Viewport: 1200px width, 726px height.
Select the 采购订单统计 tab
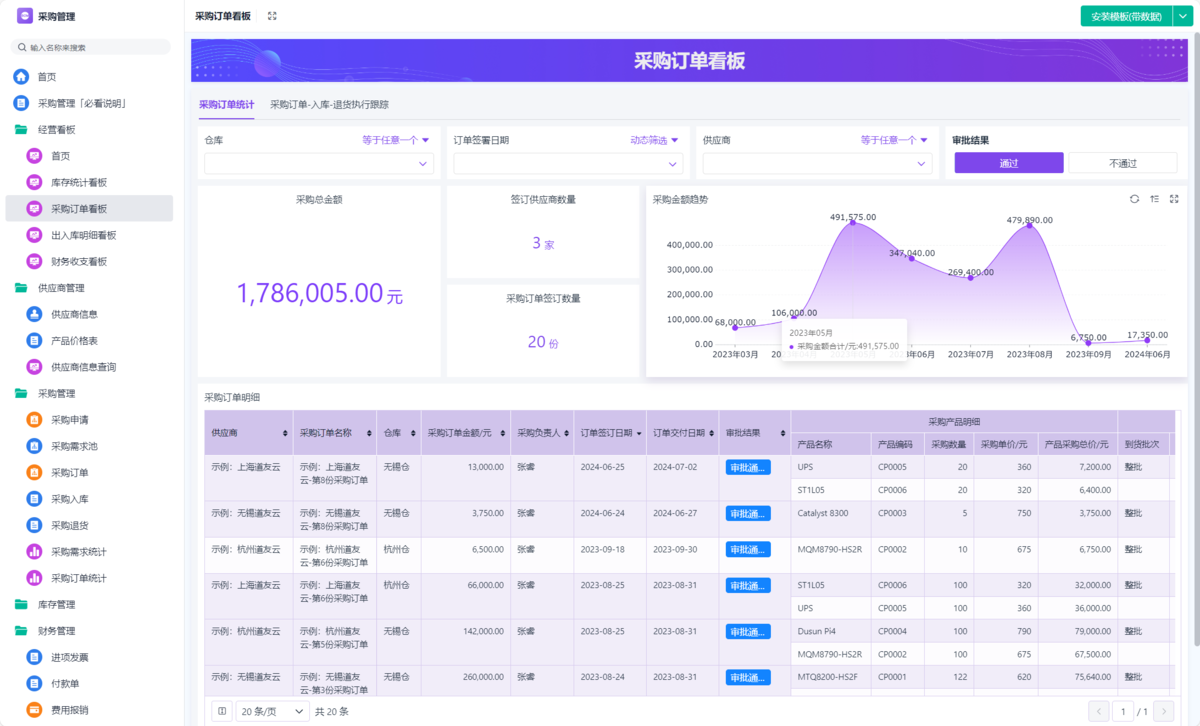coord(226,104)
